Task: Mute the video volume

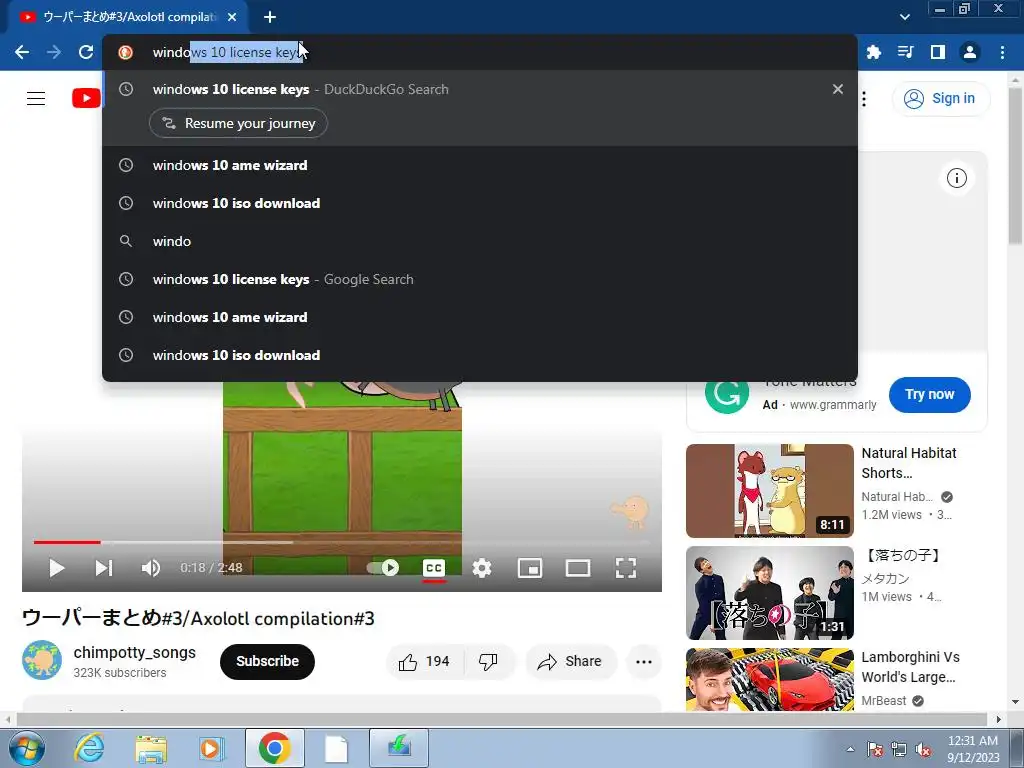Action: click(151, 568)
